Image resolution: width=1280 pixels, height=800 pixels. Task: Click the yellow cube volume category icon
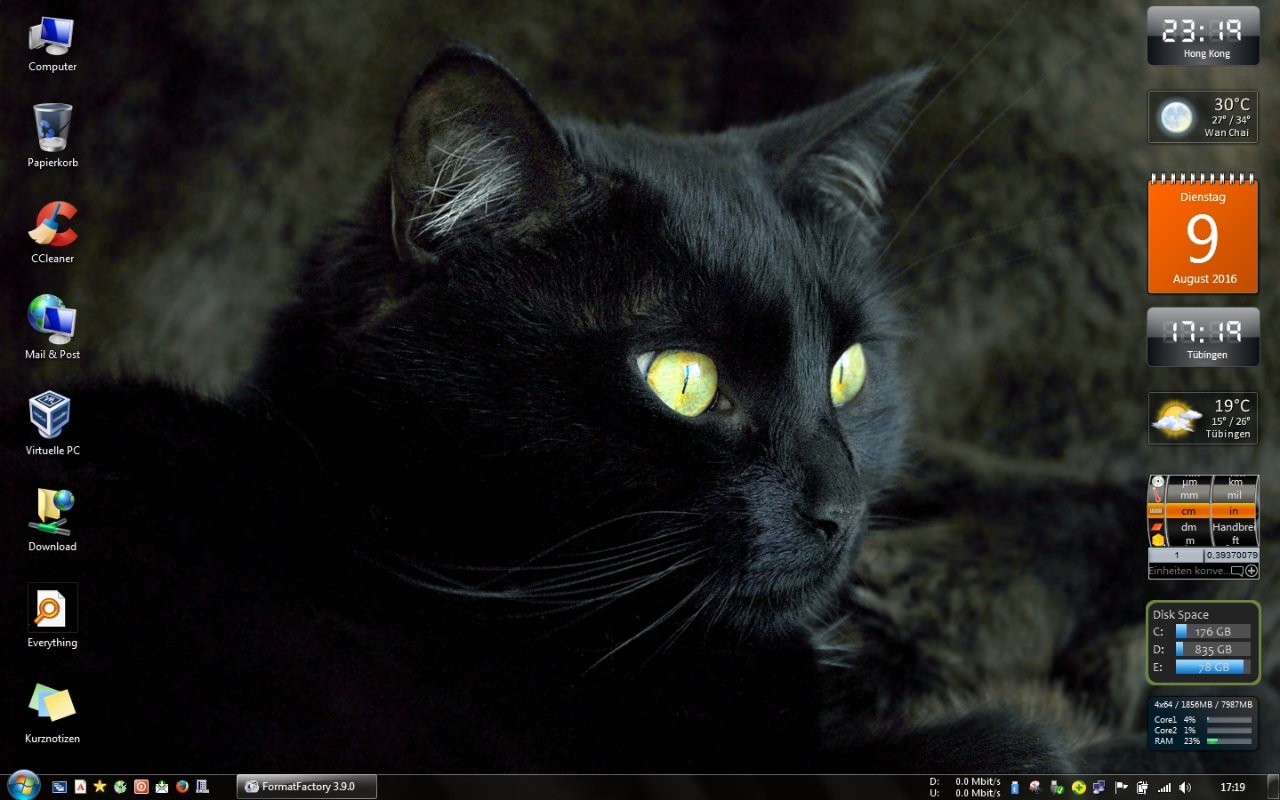click(1158, 540)
